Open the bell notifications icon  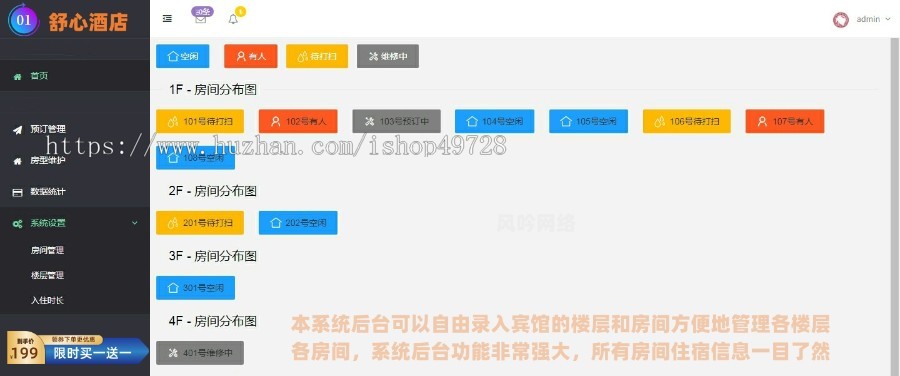(233, 19)
